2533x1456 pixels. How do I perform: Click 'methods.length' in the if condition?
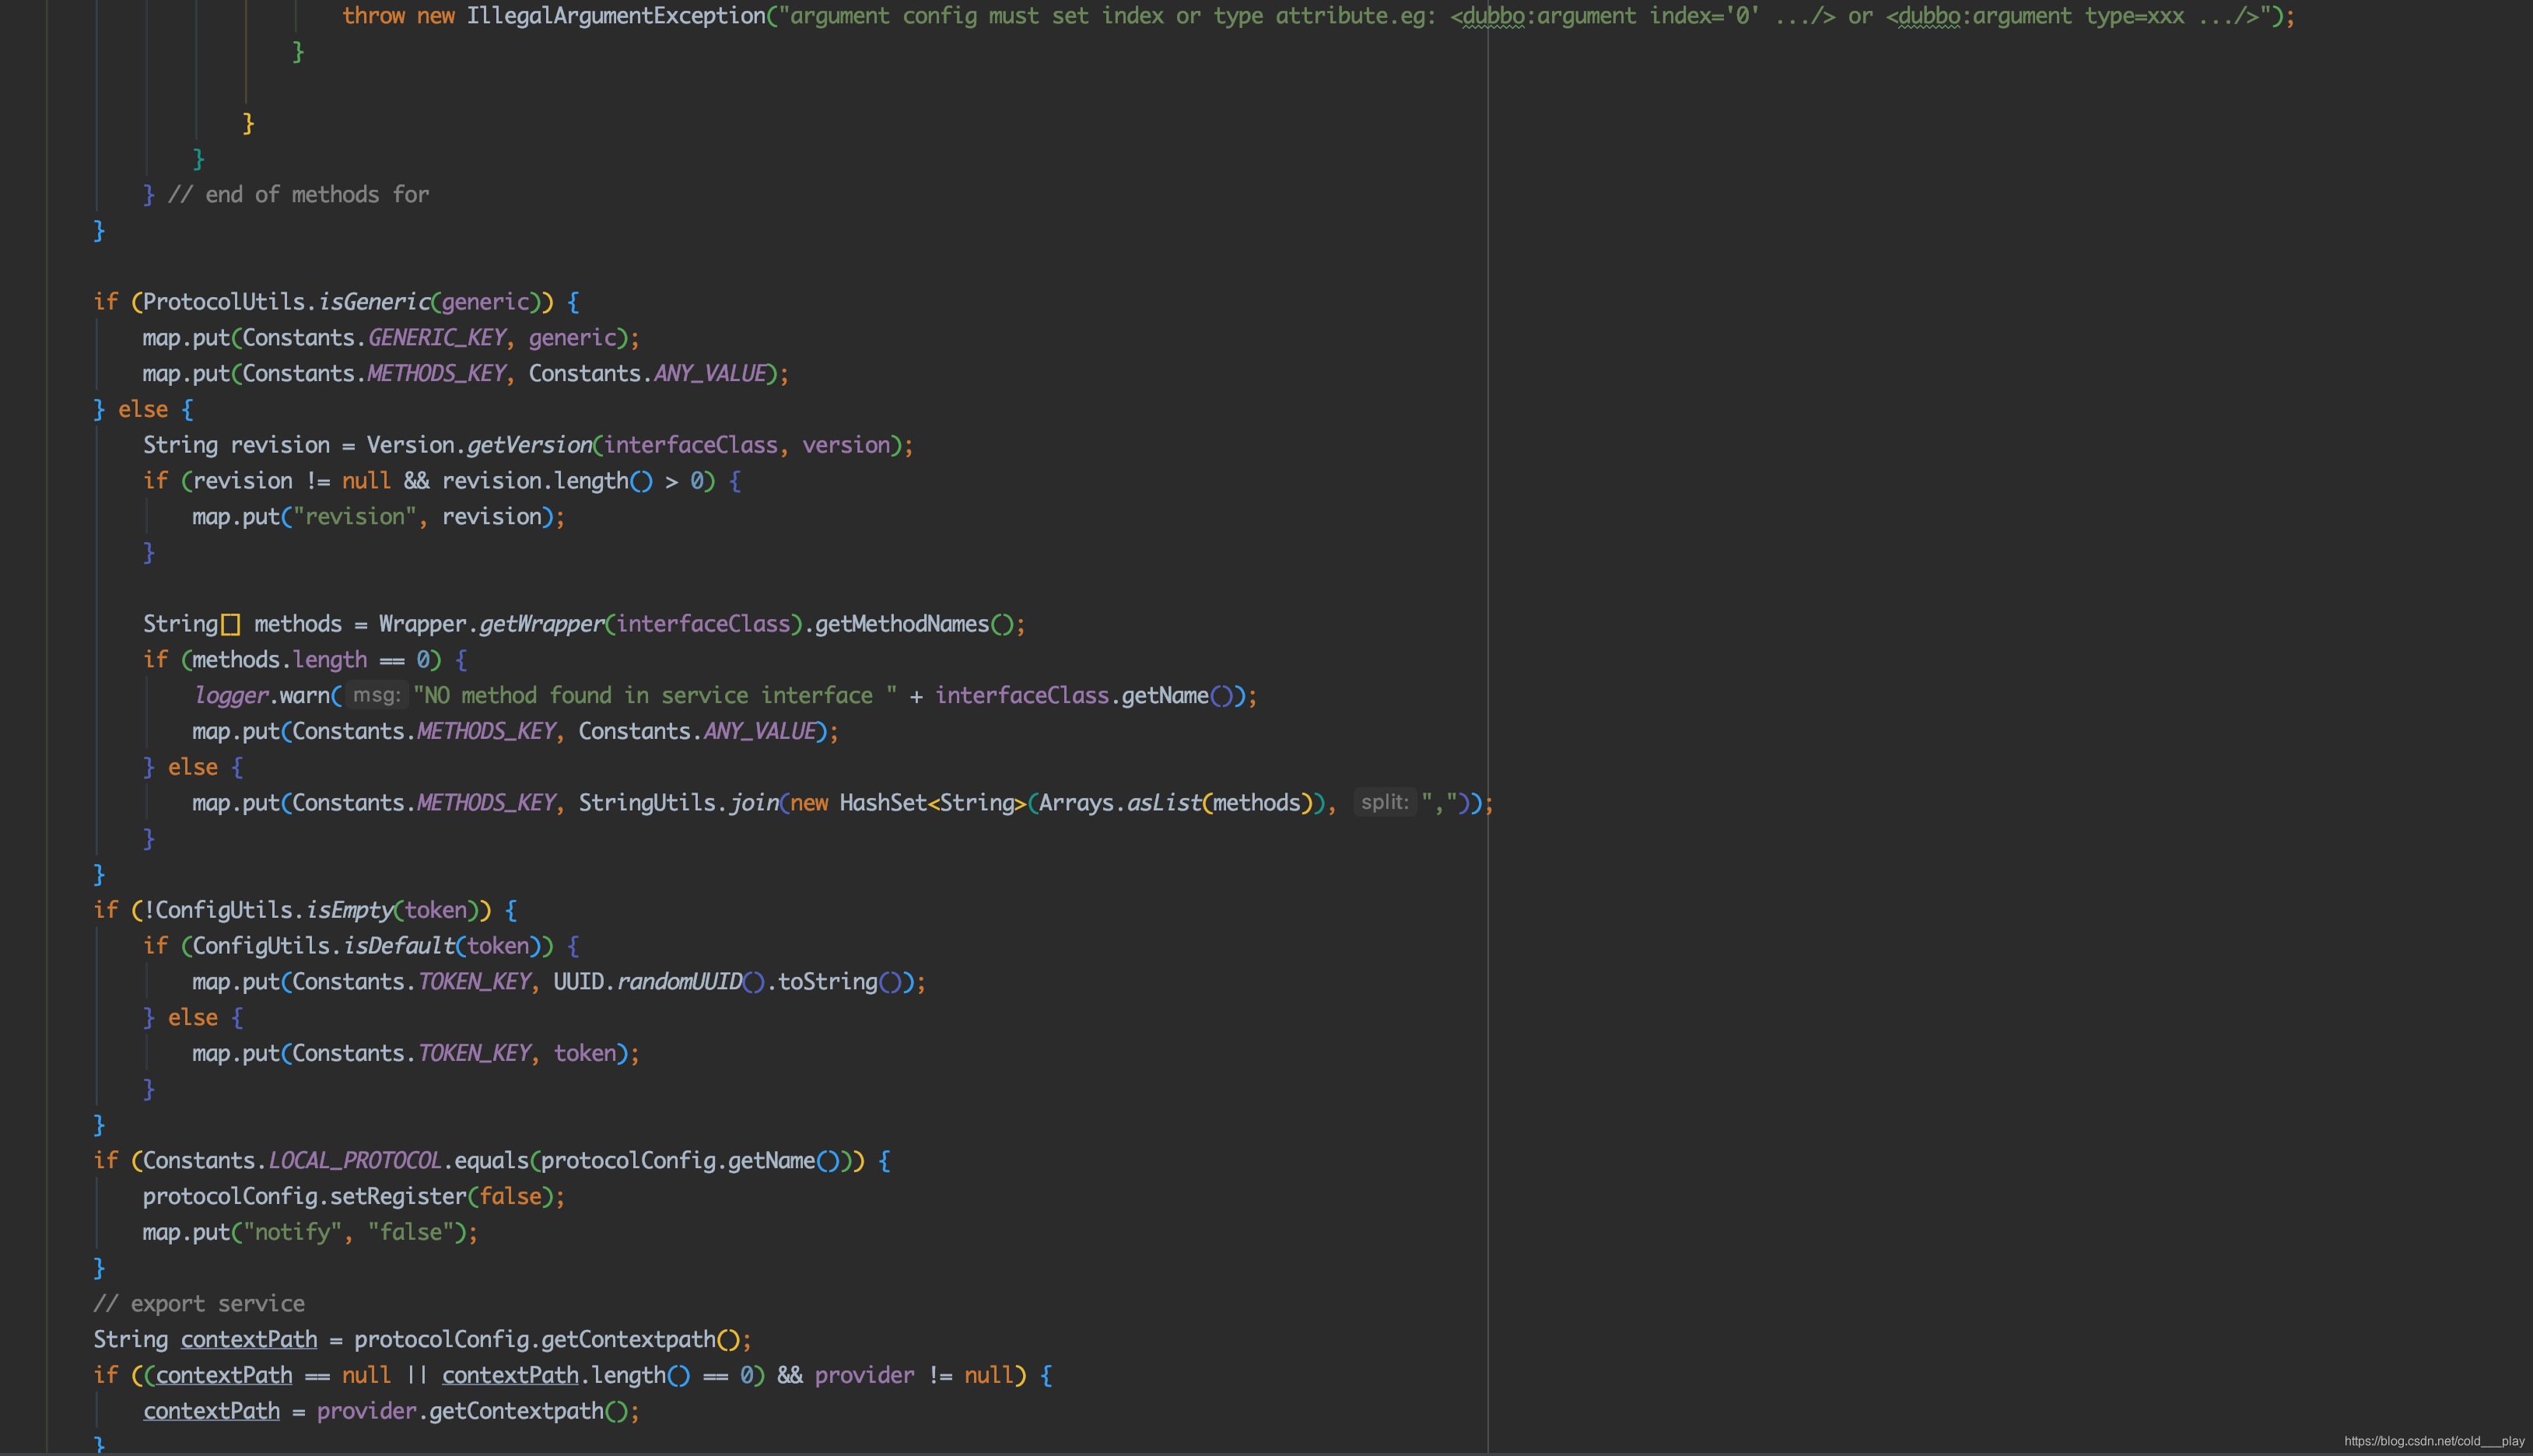point(279,660)
